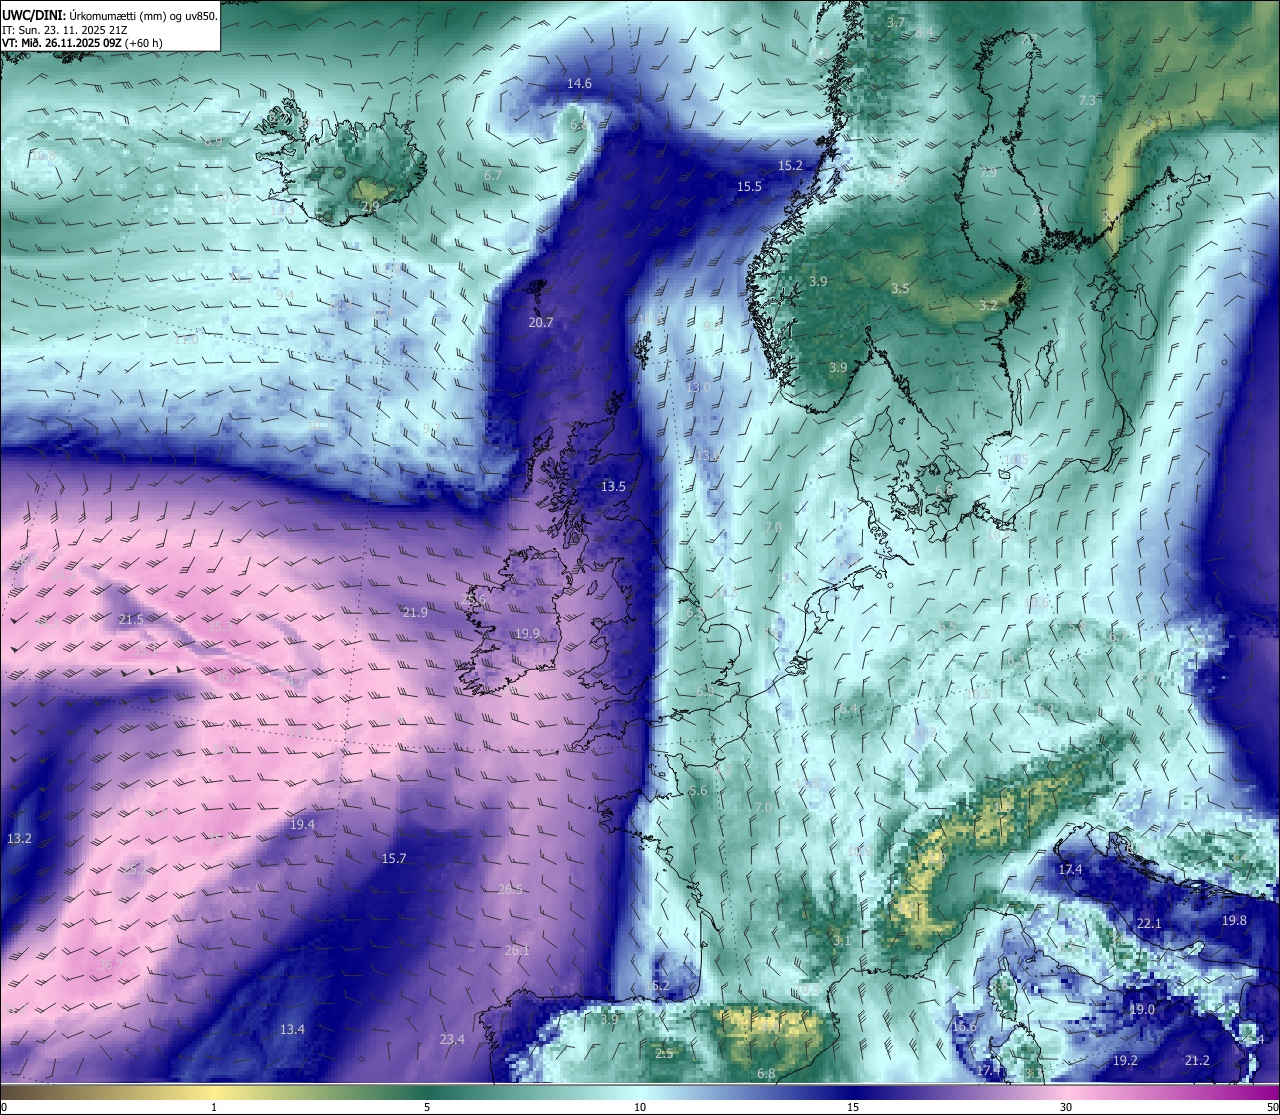Select the 50 label on the color scale
This screenshot has width=1280, height=1115.
[1271, 1107]
